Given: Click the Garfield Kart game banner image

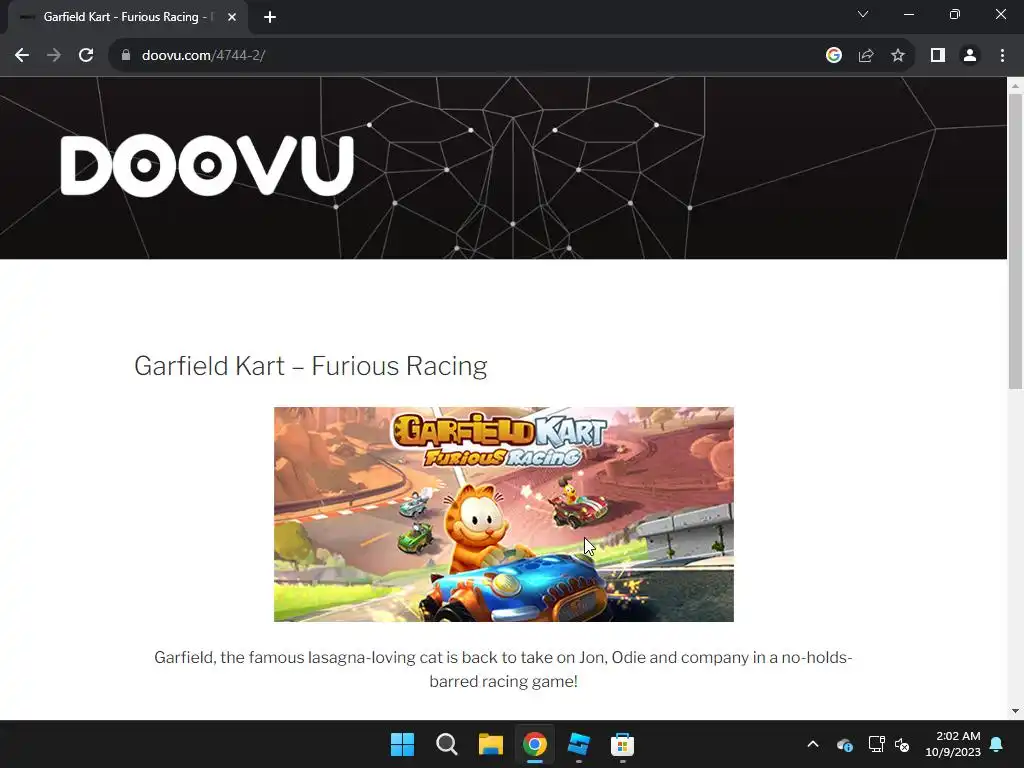Looking at the screenshot, I should pyautogui.click(x=504, y=515).
